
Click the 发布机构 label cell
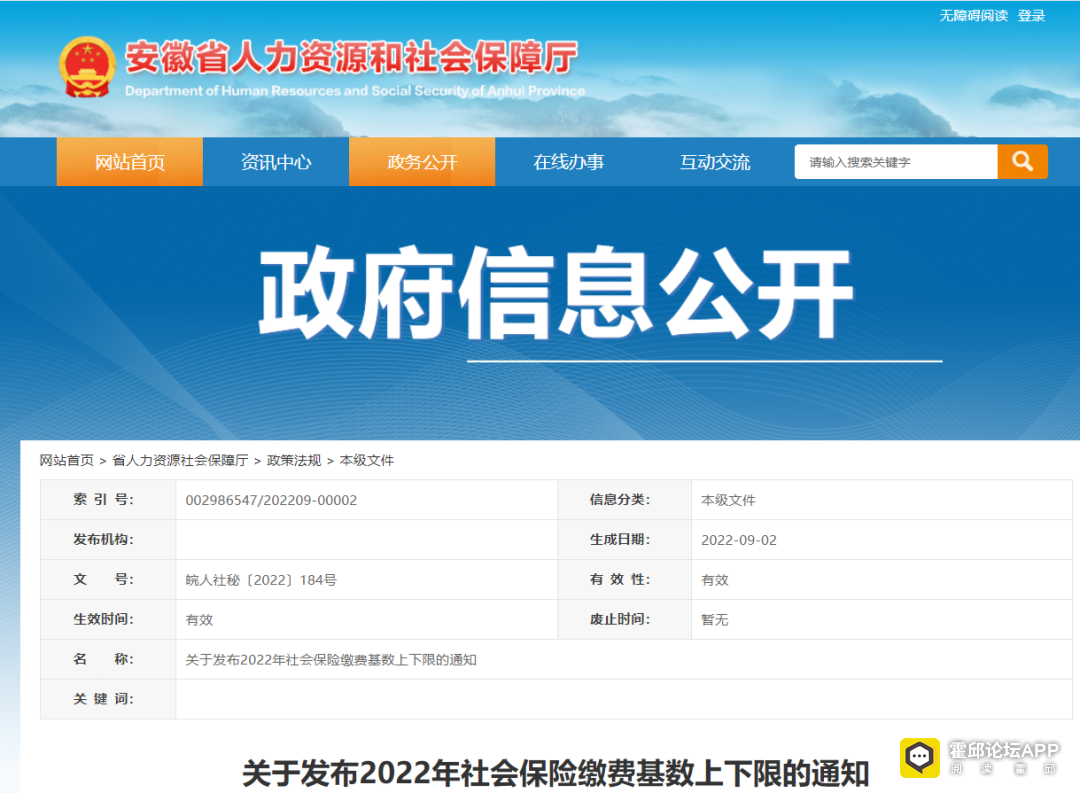(x=108, y=539)
